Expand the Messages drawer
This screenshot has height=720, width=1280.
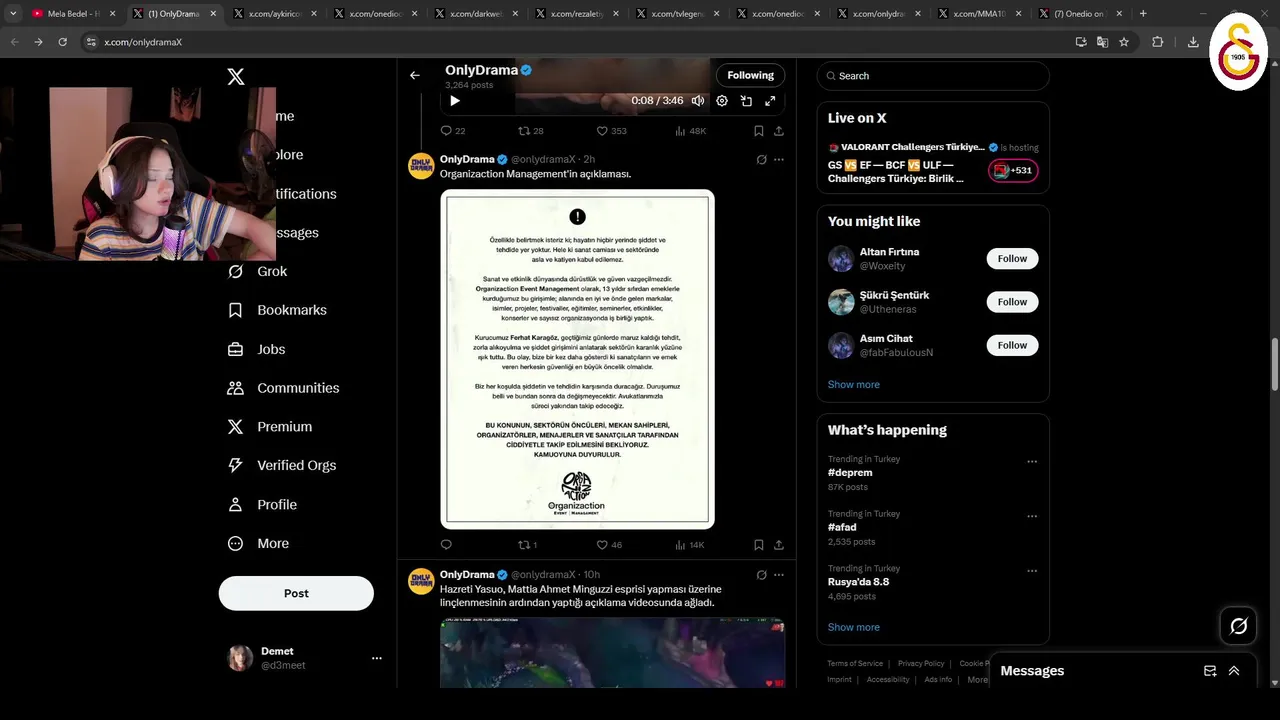(1234, 671)
